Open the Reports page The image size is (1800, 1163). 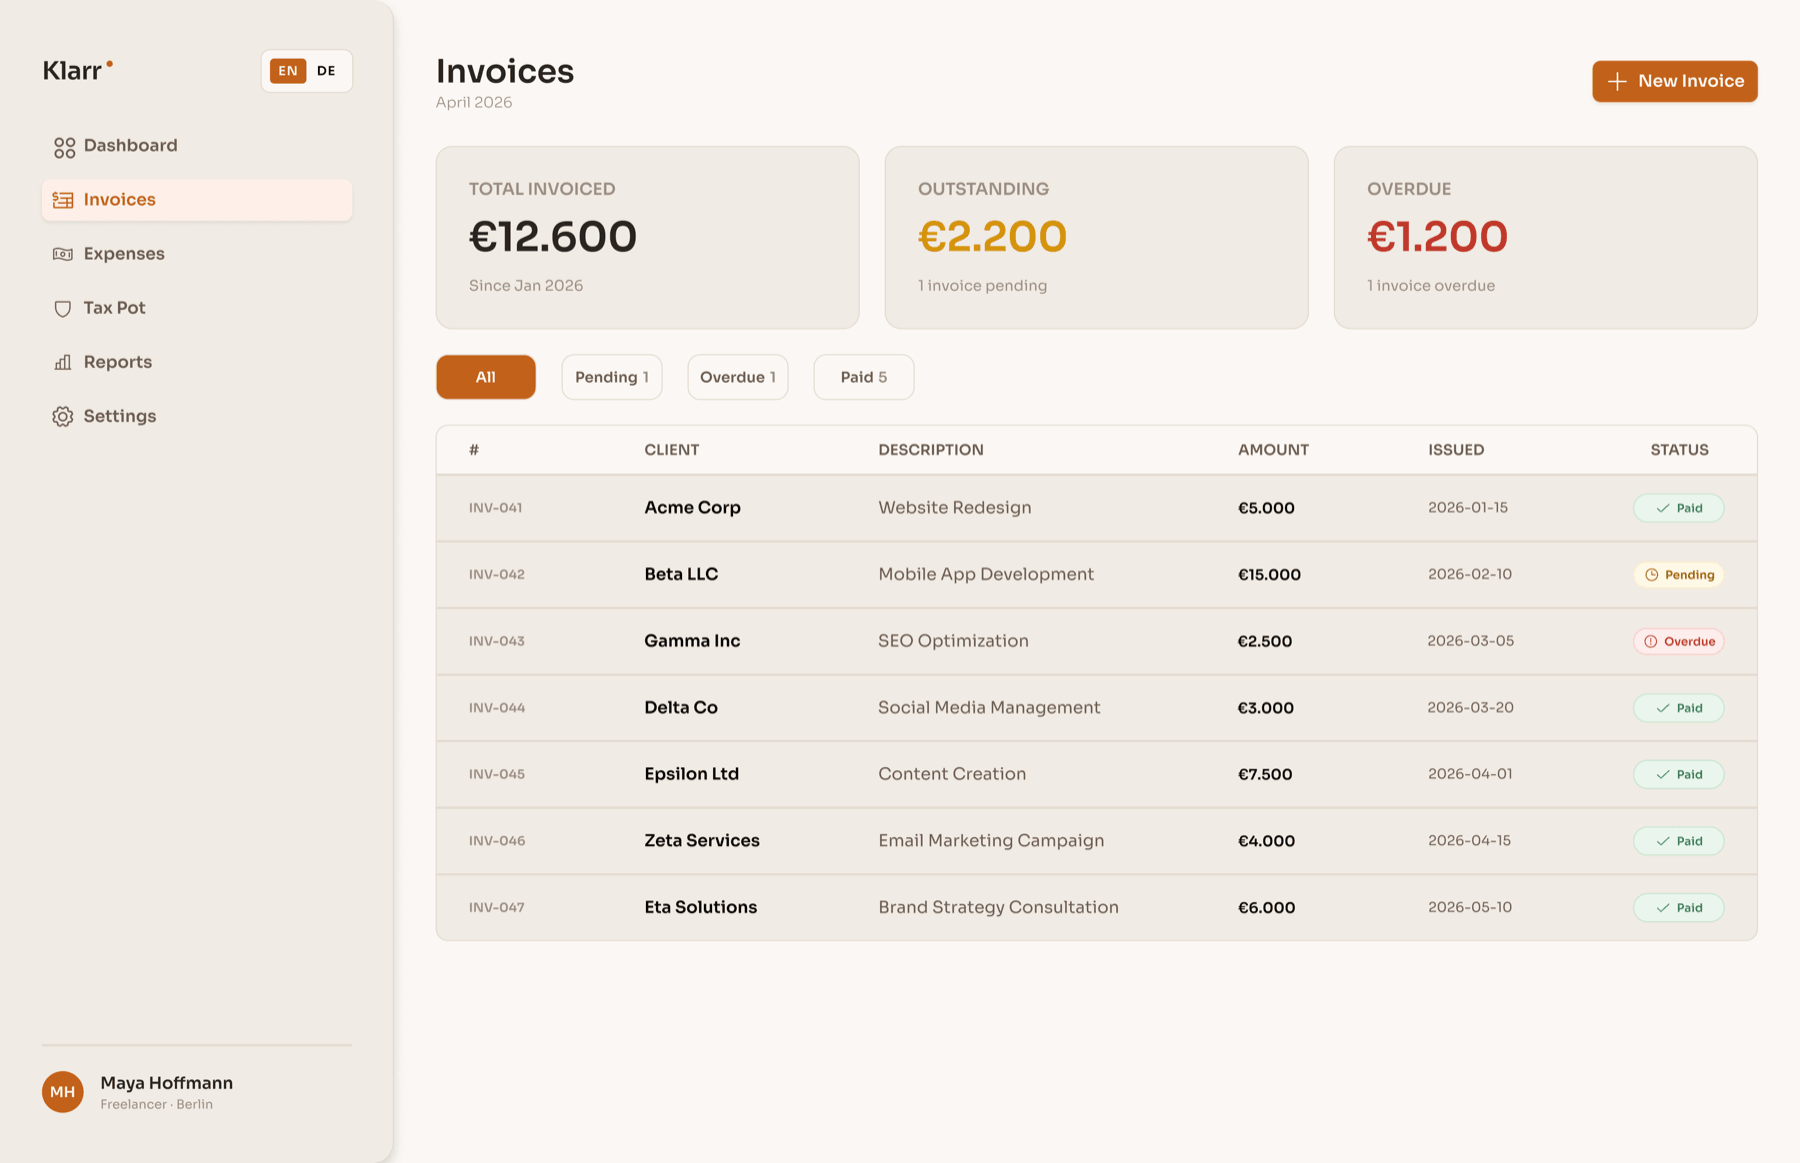tap(197, 362)
